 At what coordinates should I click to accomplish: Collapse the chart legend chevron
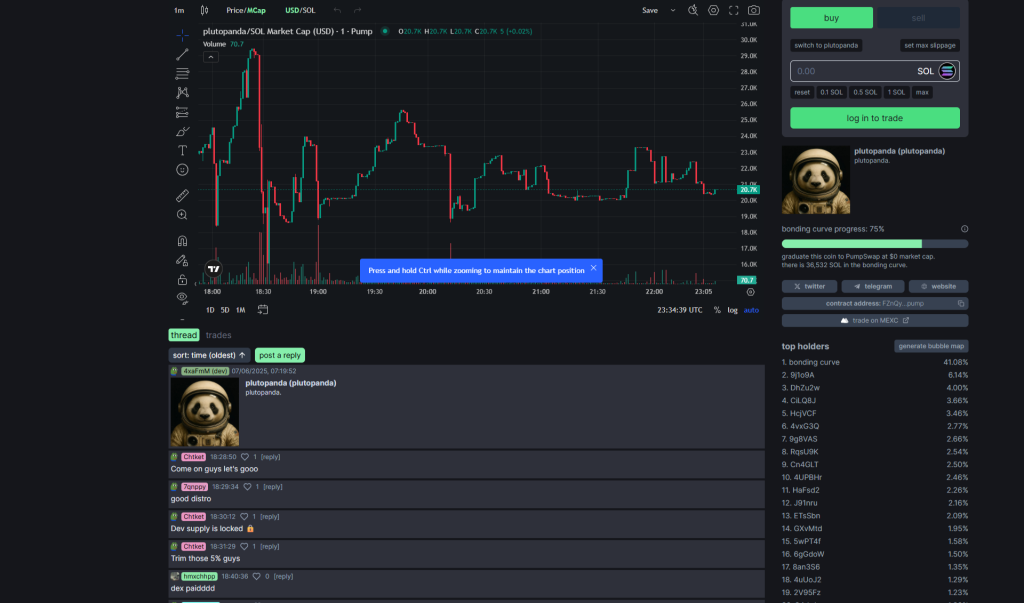(x=210, y=57)
